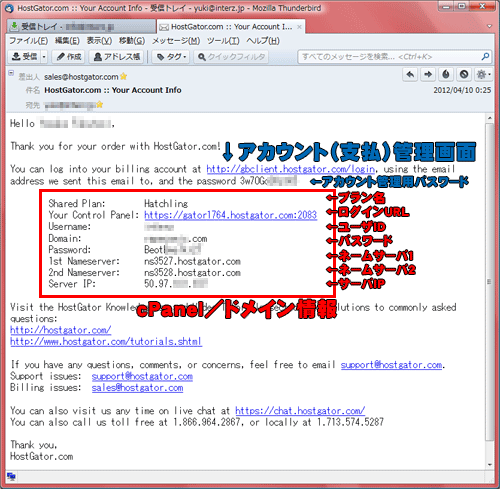This screenshot has height=489, width=500.
Task: Click the date 2012/04/10 0:25
Action: pyautogui.click(x=462, y=90)
